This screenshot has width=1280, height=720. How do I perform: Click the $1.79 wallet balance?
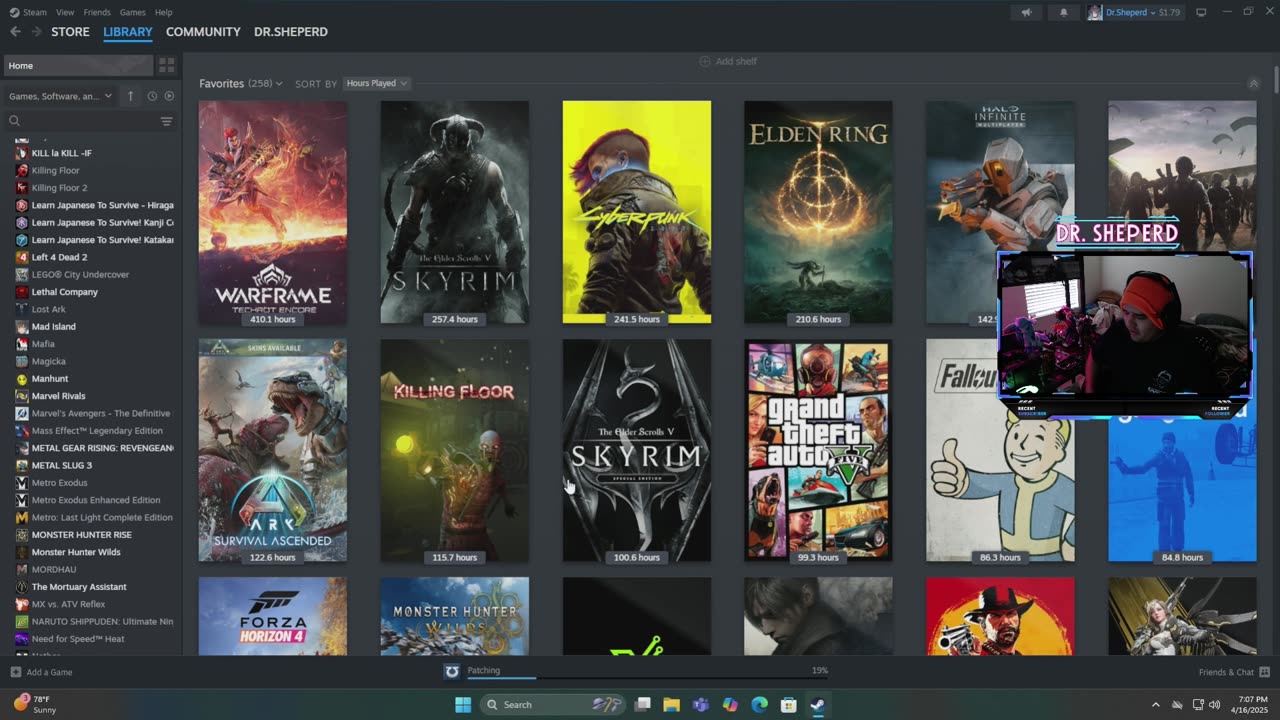tap(1170, 12)
